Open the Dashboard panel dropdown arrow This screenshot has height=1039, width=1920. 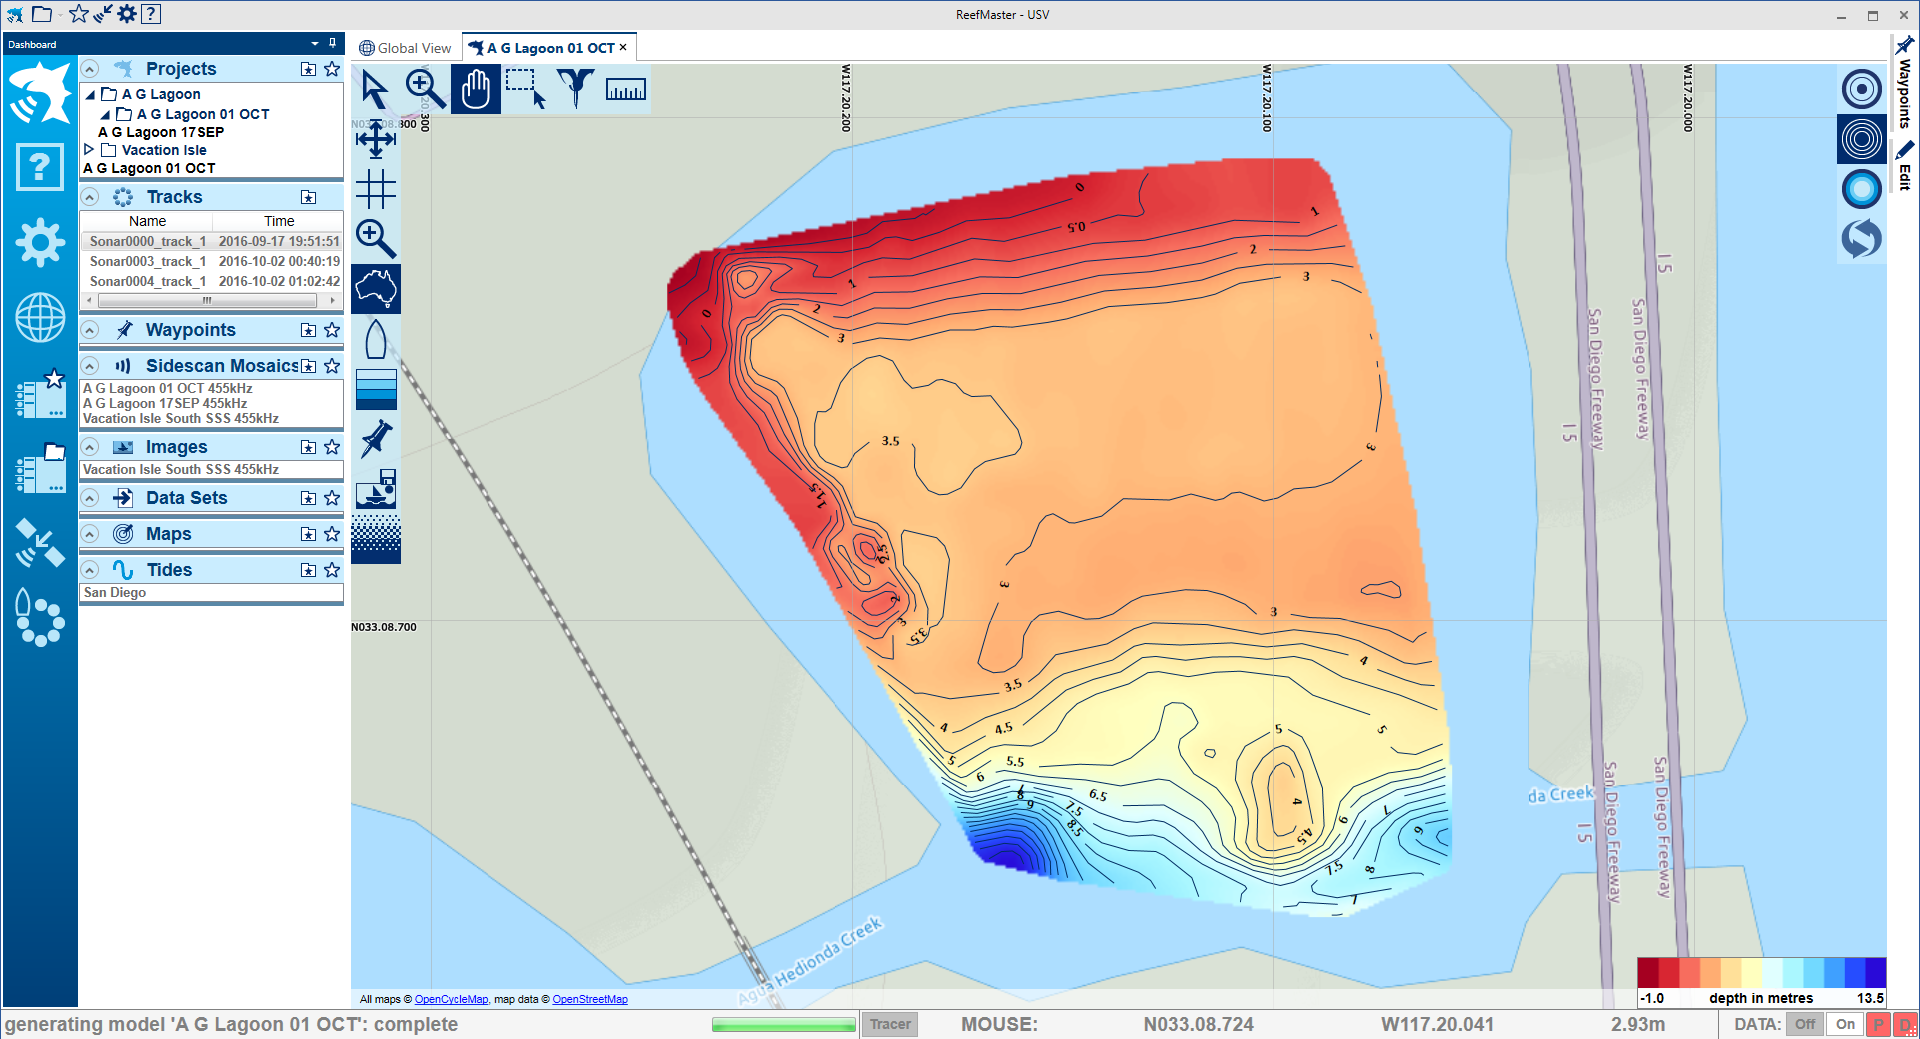pos(315,44)
